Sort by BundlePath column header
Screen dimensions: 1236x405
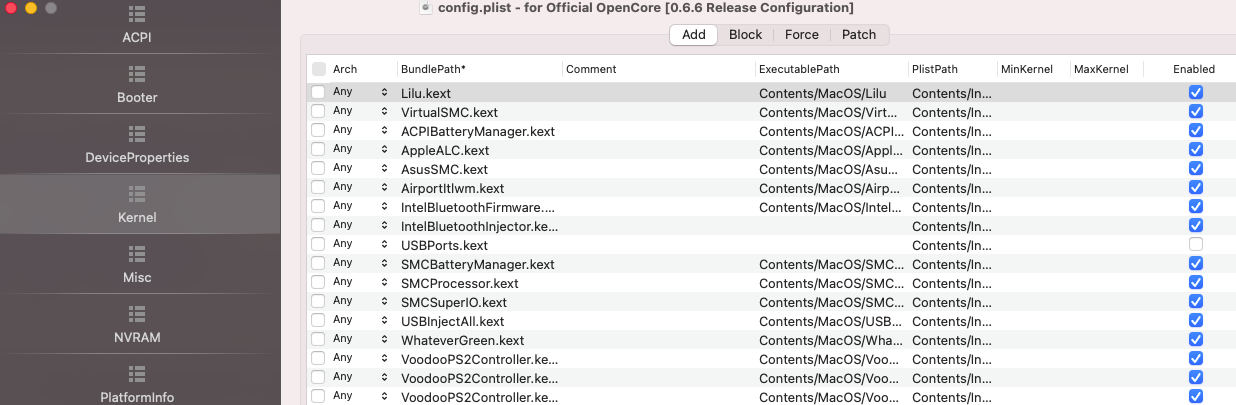(434, 69)
